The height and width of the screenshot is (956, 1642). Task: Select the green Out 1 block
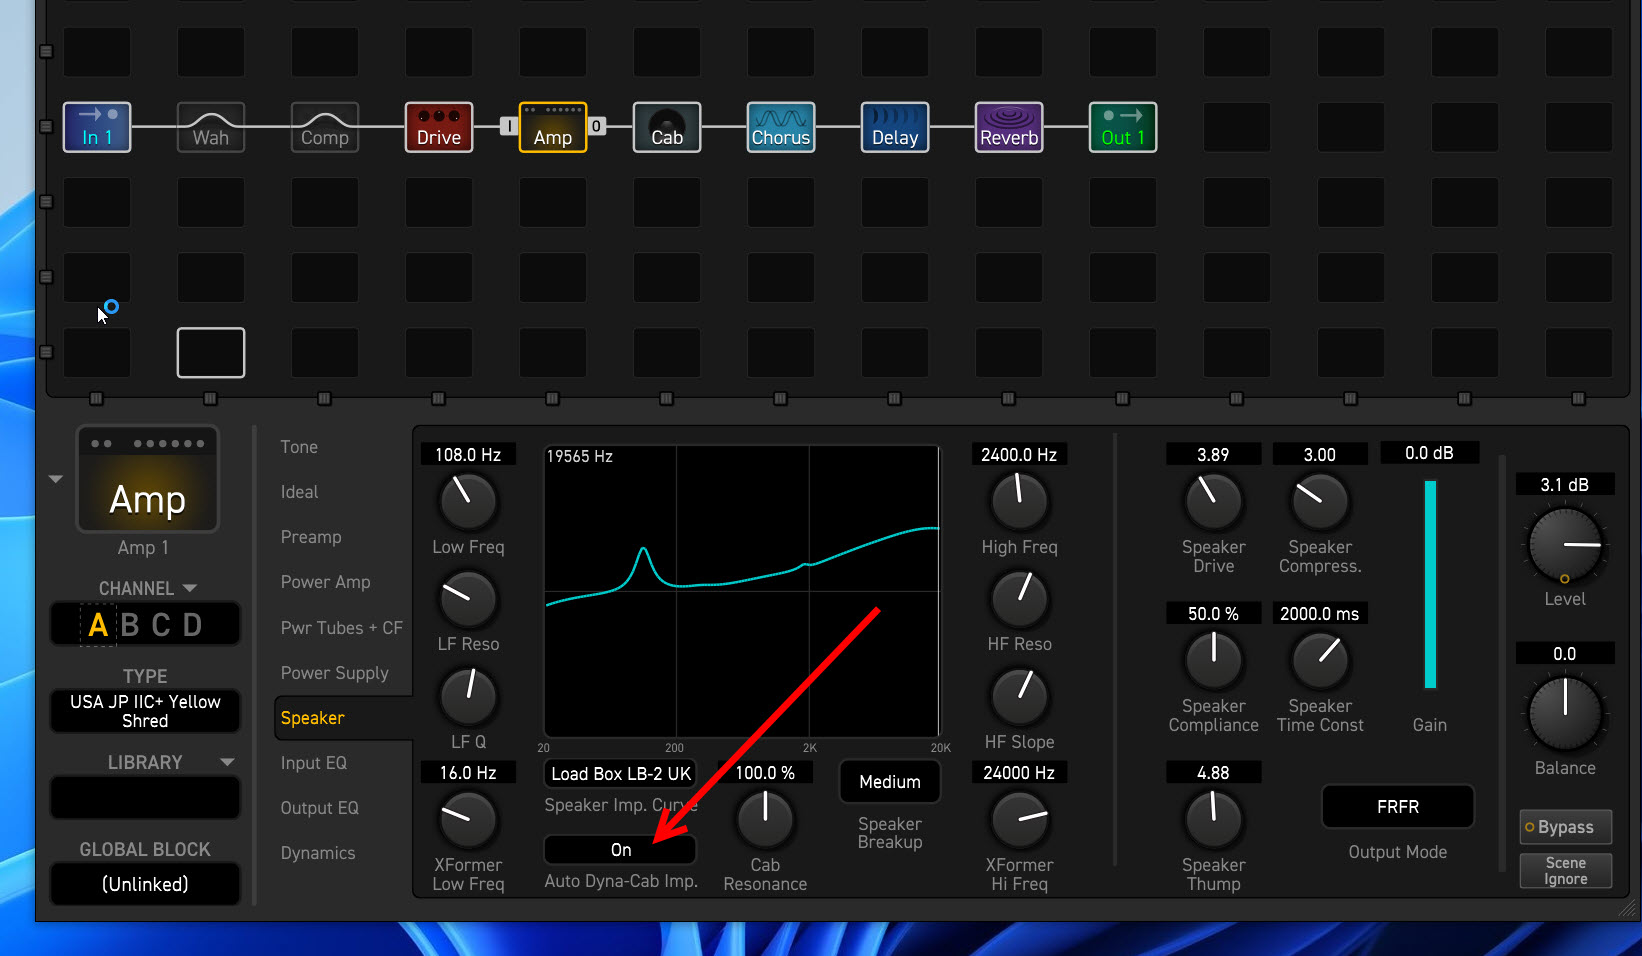tap(1123, 127)
